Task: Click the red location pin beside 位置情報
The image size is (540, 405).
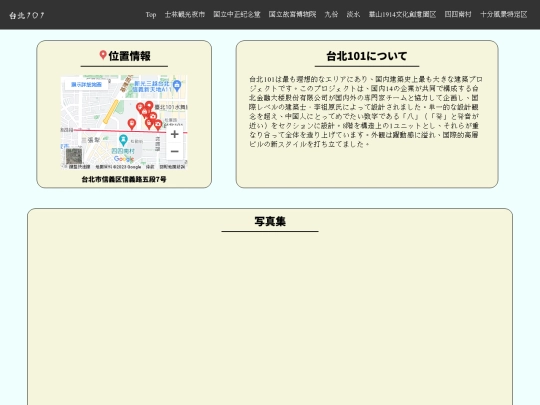Action: (x=103, y=55)
